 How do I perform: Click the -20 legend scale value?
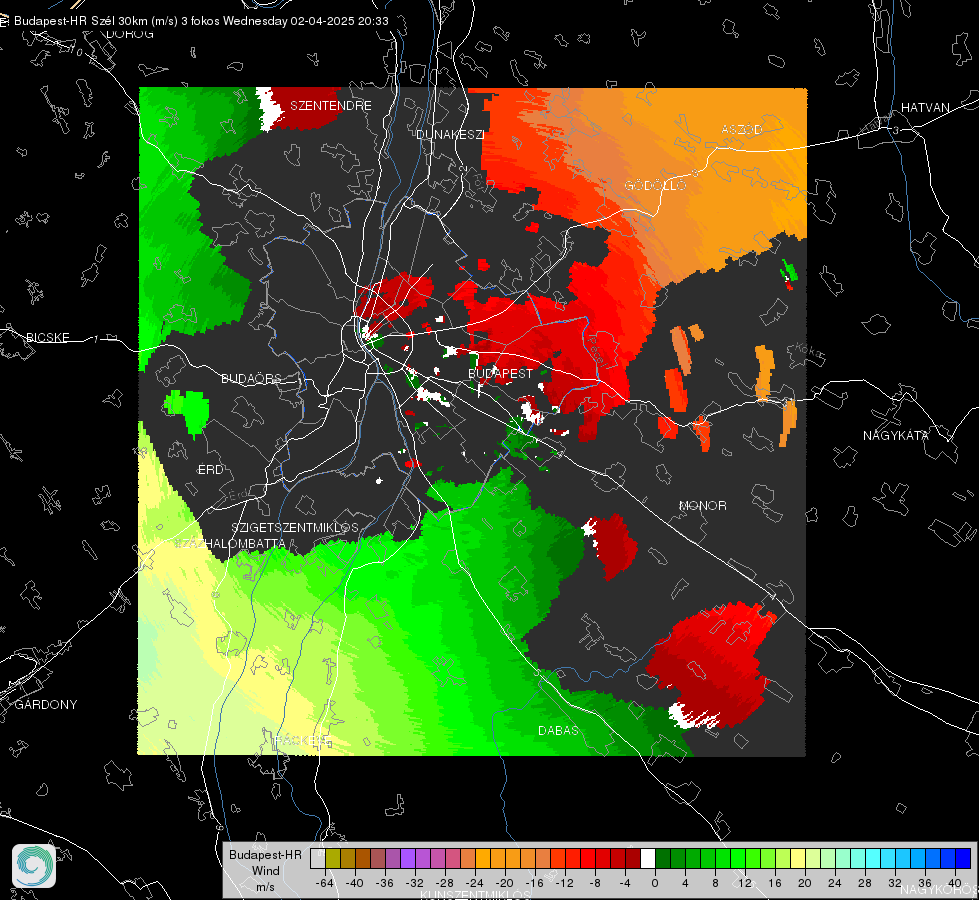coord(504,883)
